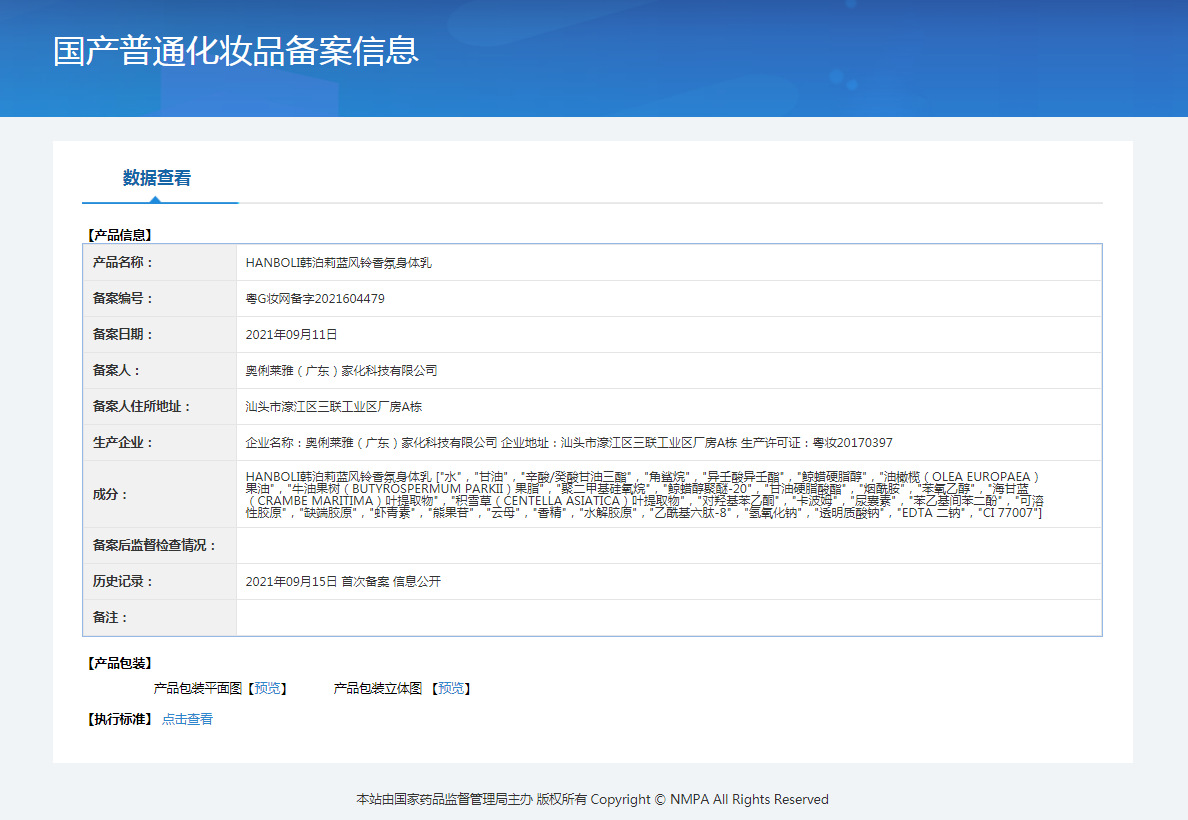This screenshot has height=820, width=1188.
Task: Select history record 2021年09月15日 首次备案 信息公开
Action: click(x=343, y=581)
